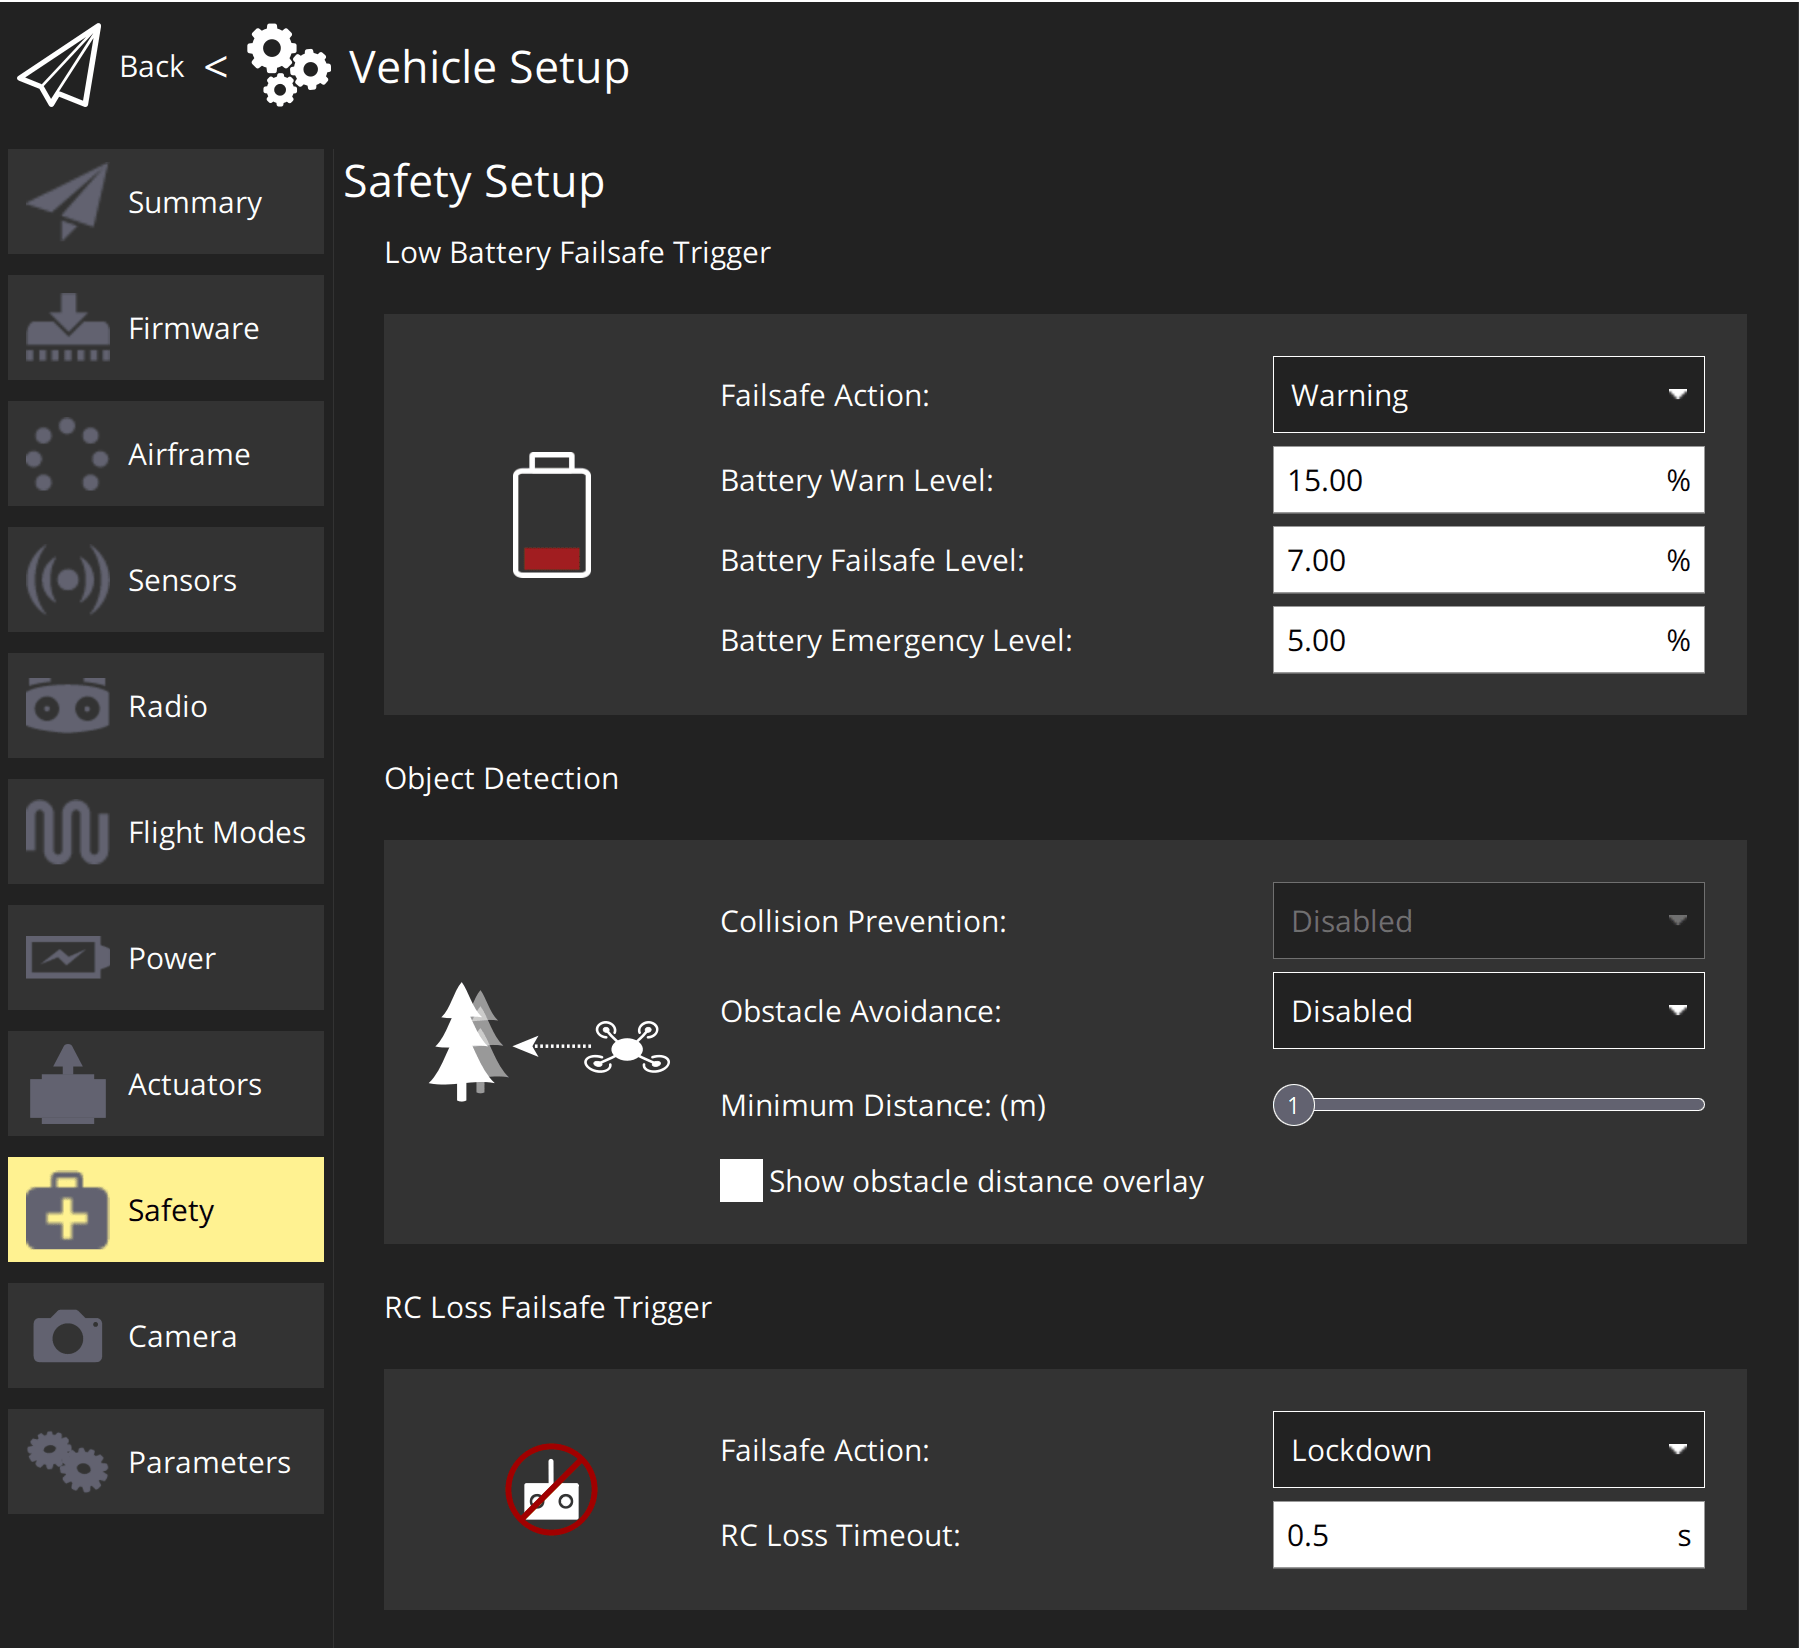Open the Parameters page
This screenshot has width=1799, height=1648.
(166, 1462)
